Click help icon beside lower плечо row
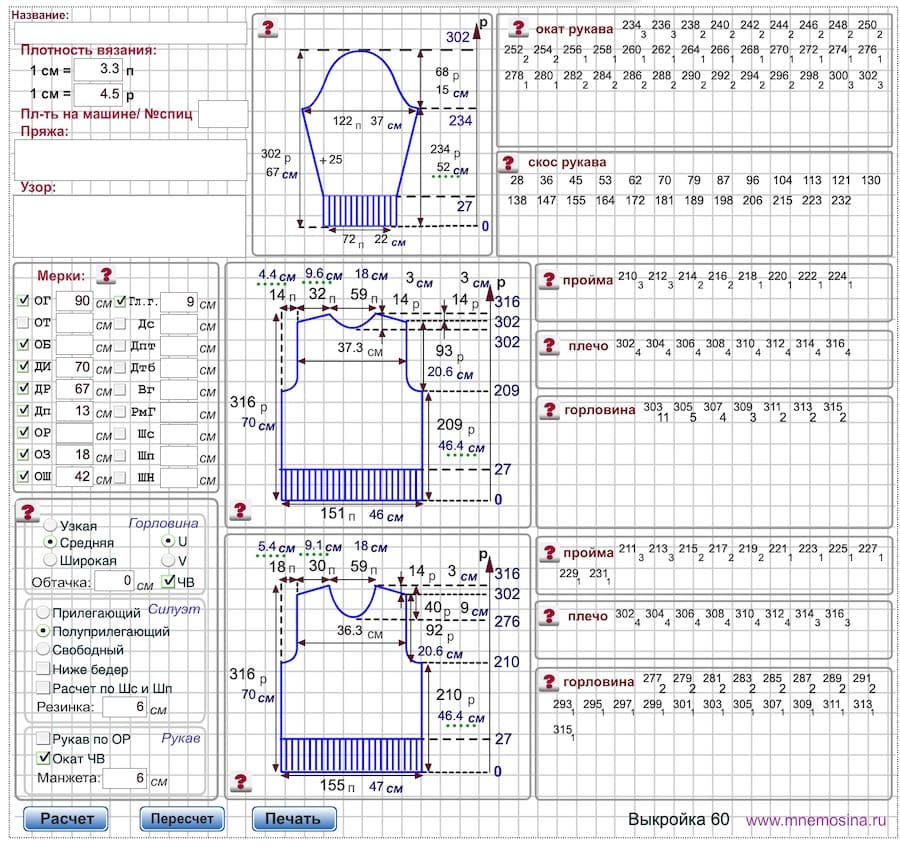 [549, 616]
